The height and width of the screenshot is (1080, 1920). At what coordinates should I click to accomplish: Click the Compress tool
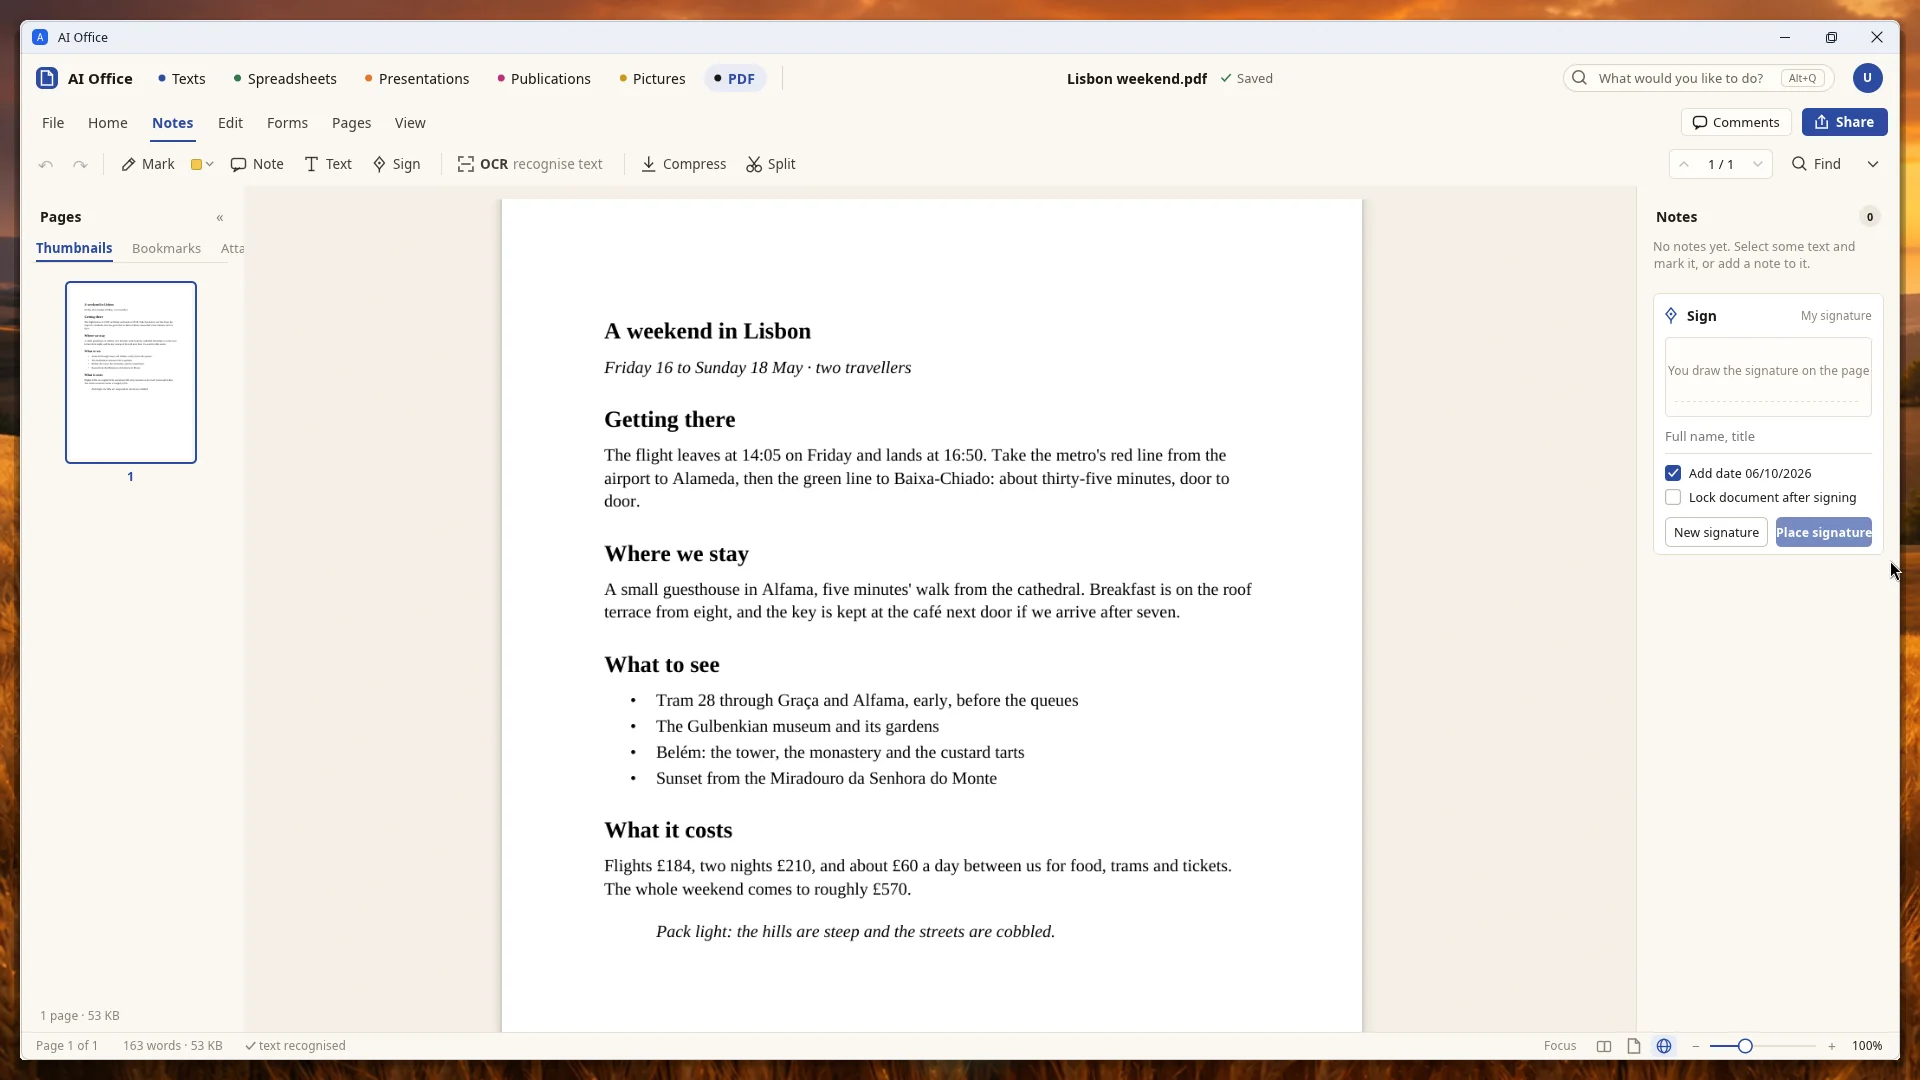click(684, 164)
